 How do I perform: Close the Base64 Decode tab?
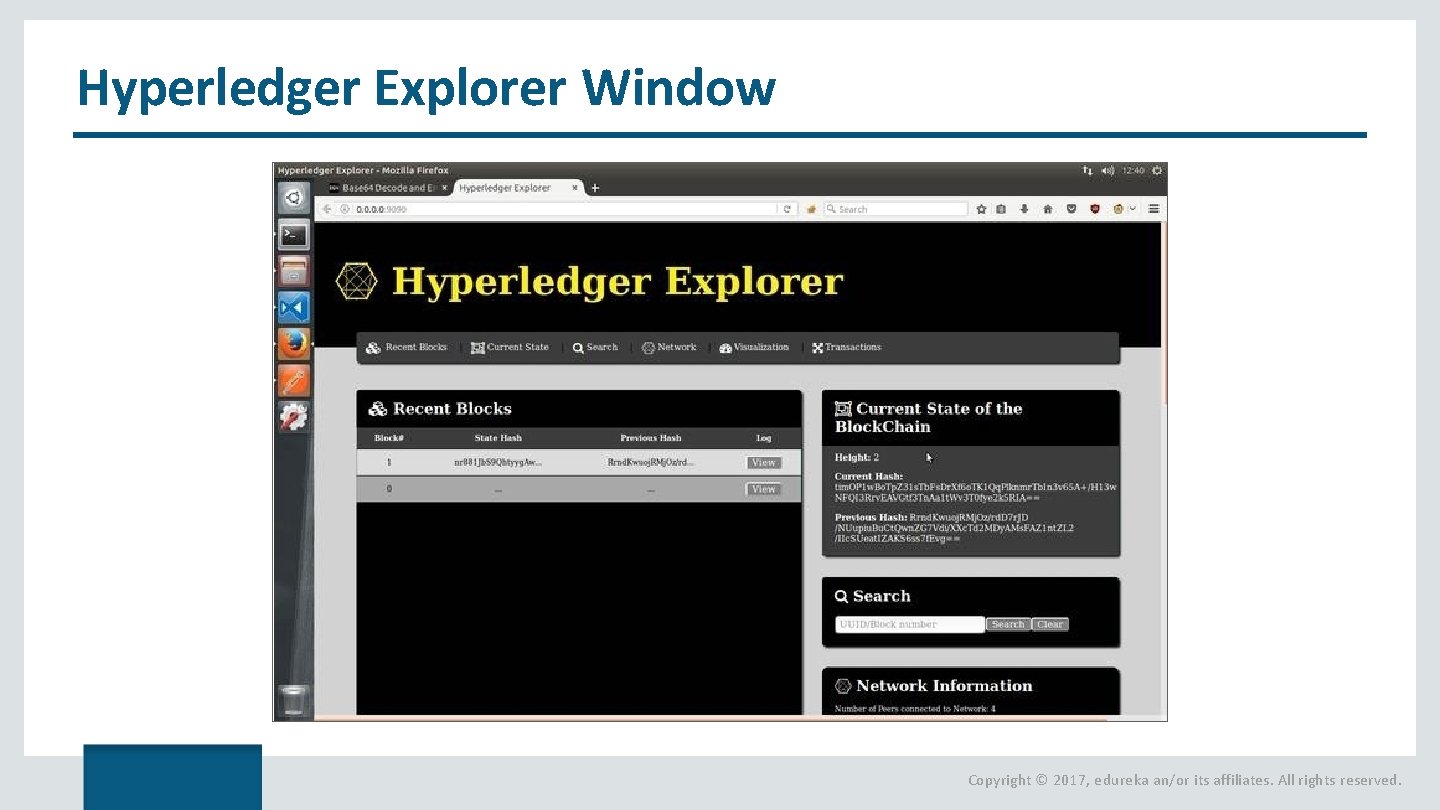coord(444,187)
